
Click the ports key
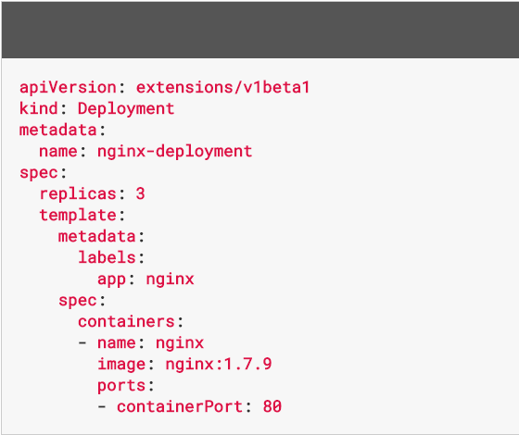[x=121, y=386]
